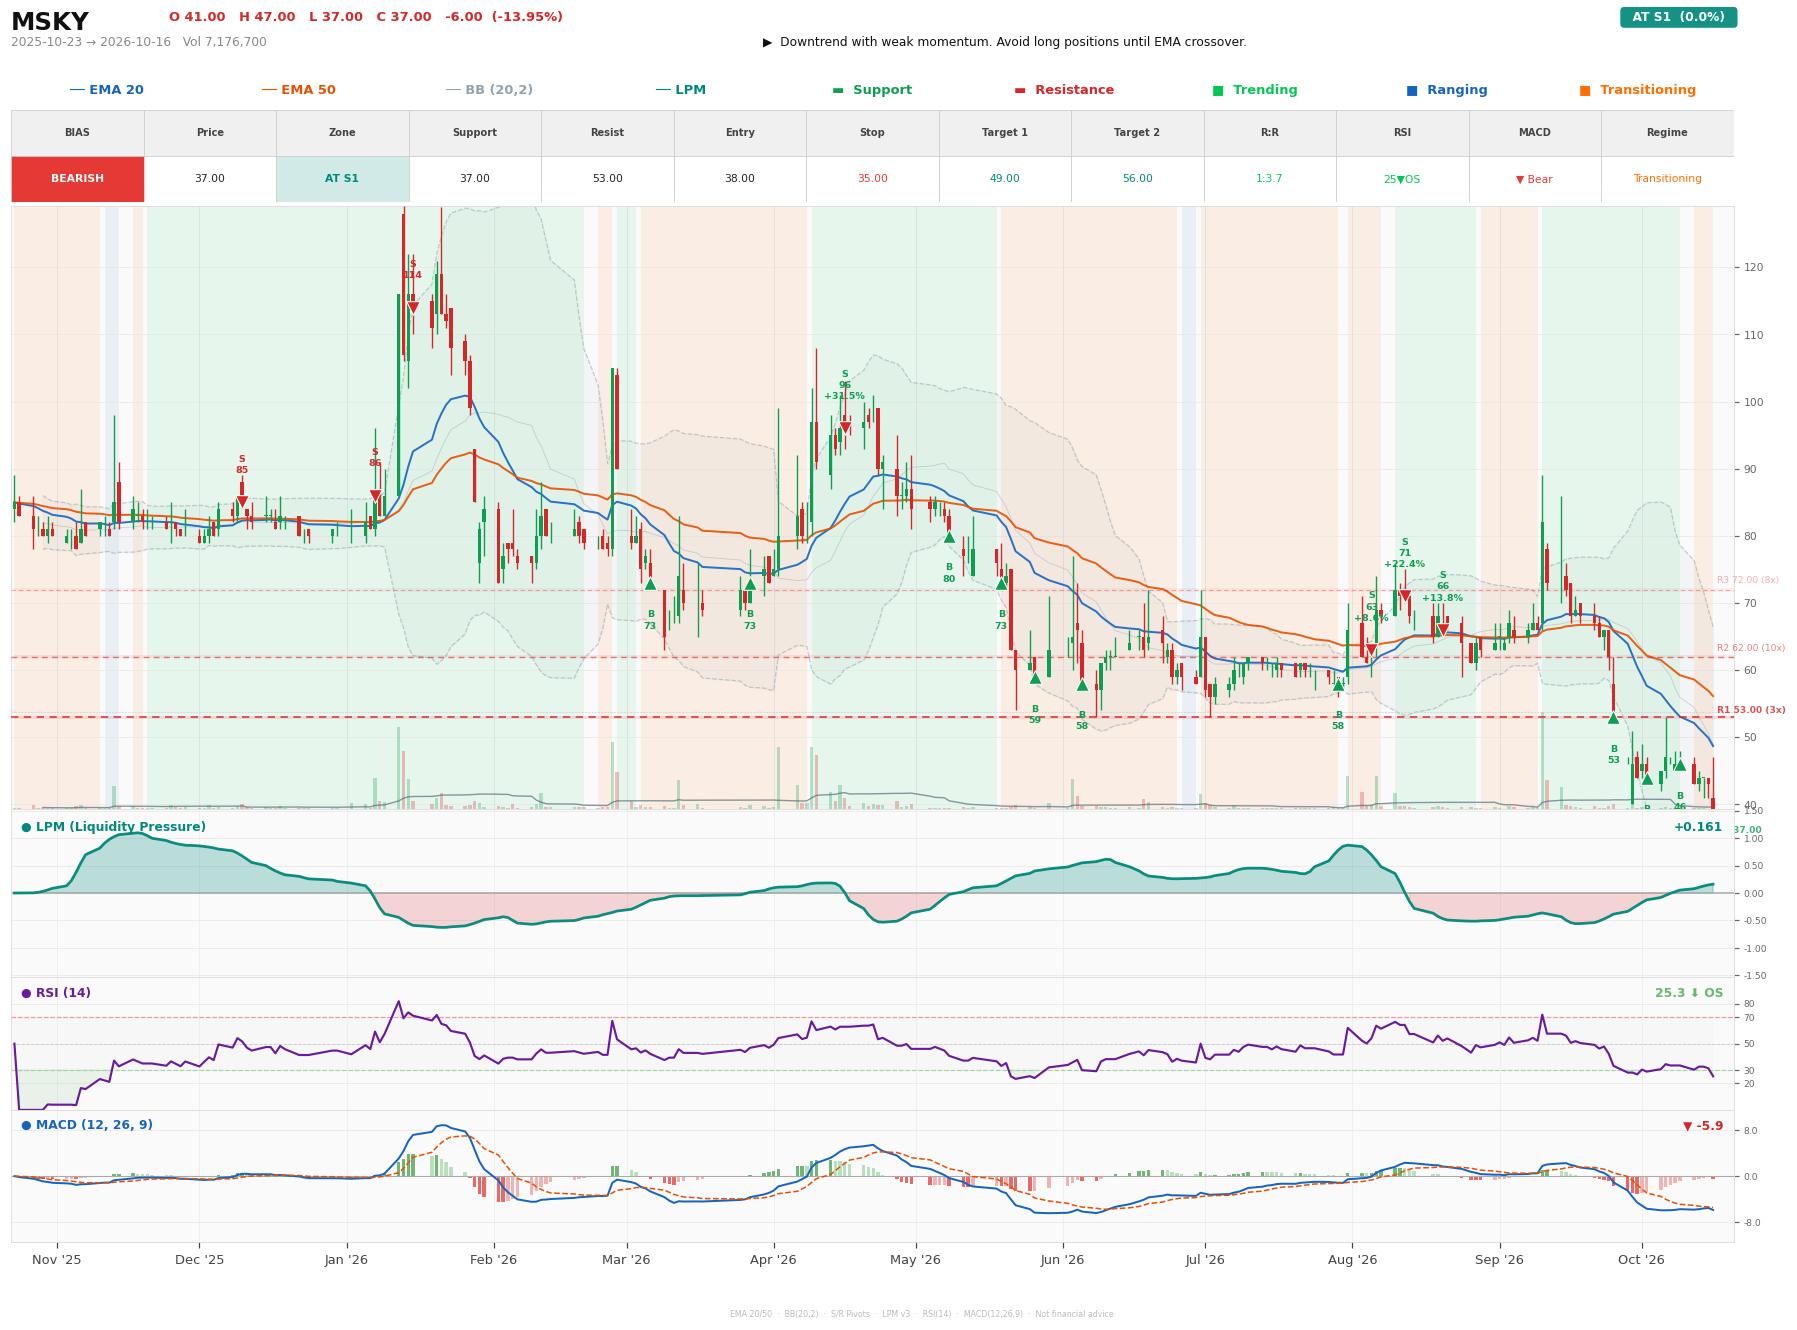
Task: Click the R2 62.00 (10x) resistance label
Action: click(x=1750, y=648)
